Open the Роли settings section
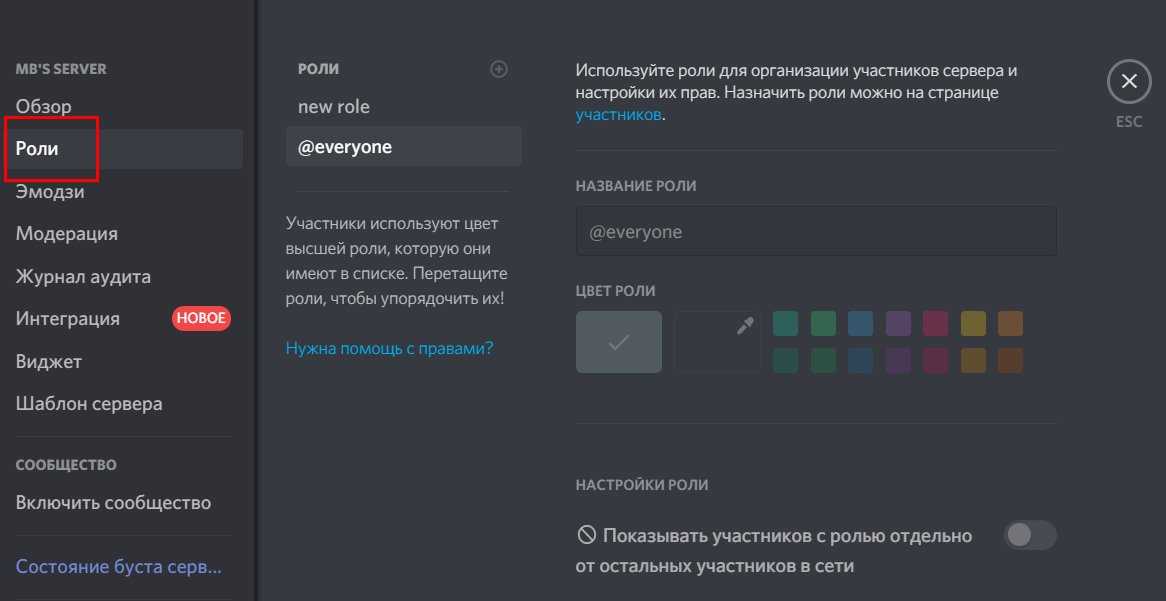Image resolution: width=1166 pixels, height=601 pixels. pyautogui.click(x=38, y=149)
